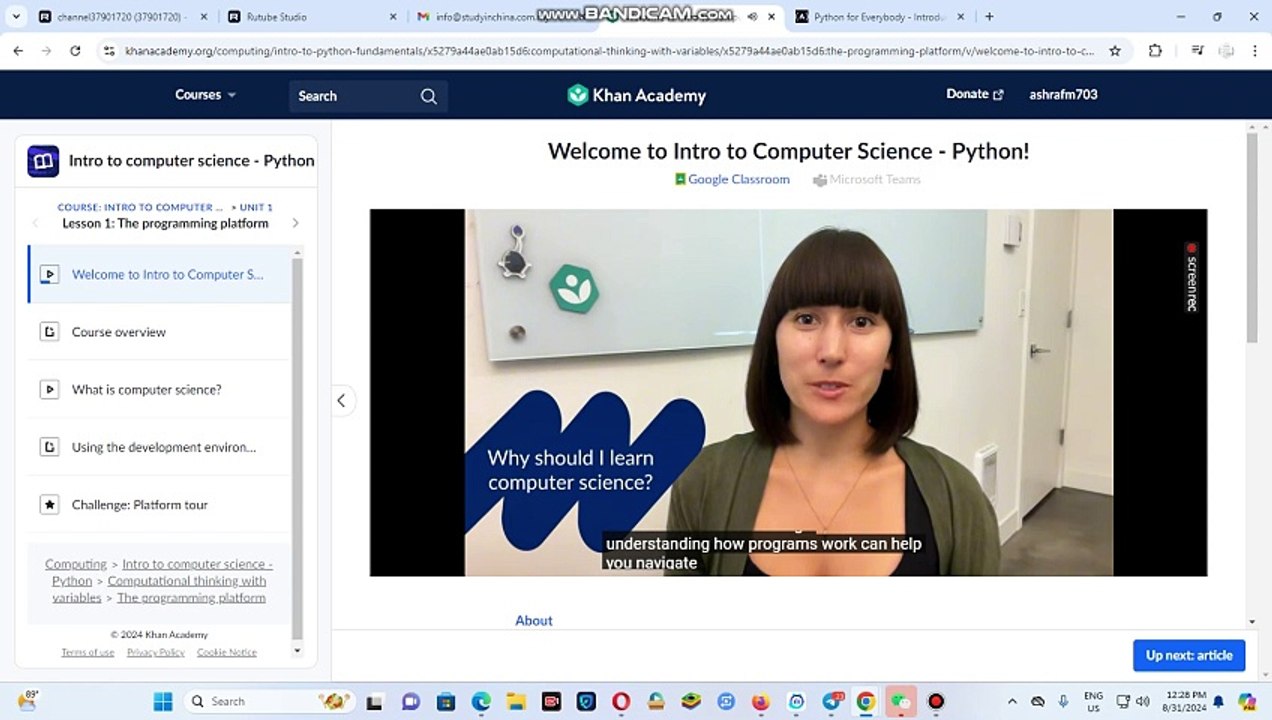Click the Bandicam recorder taskbar icon
The image size is (1272, 720).
click(936, 701)
